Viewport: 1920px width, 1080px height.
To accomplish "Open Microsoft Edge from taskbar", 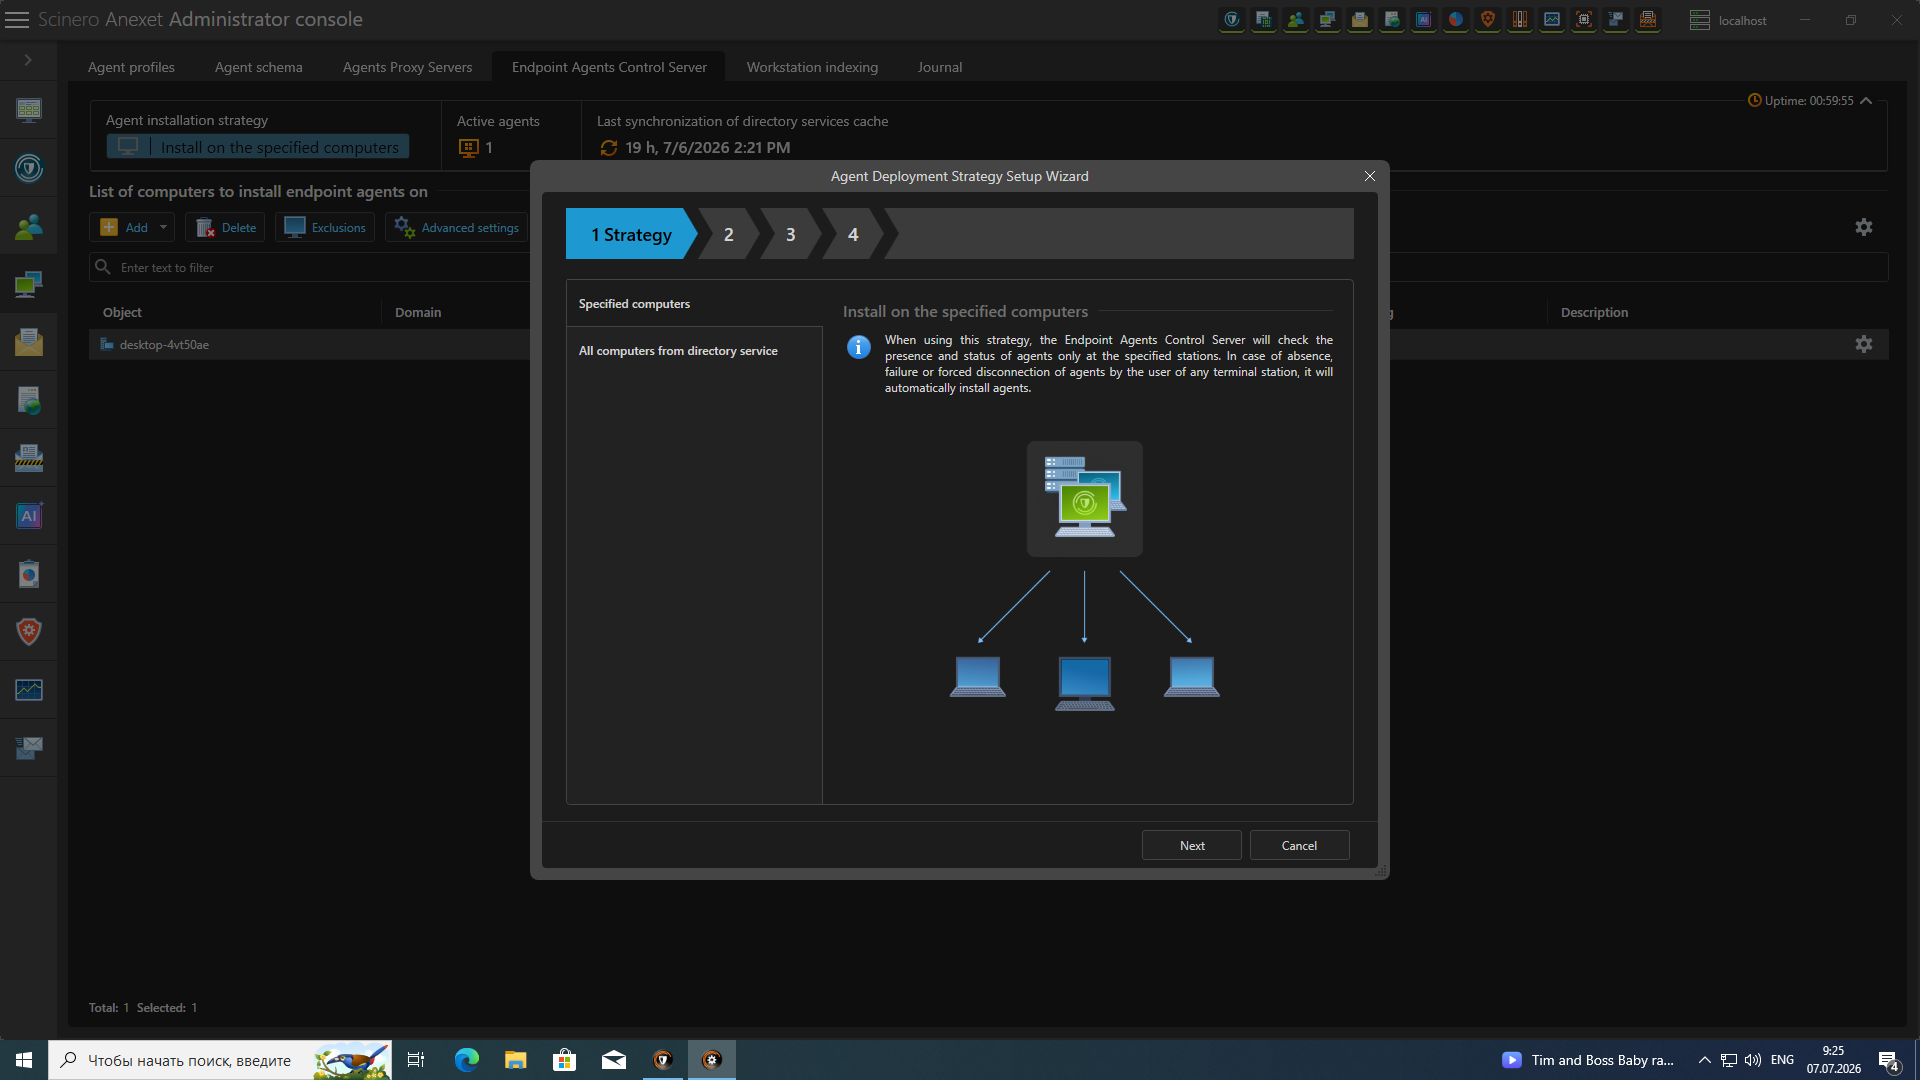I will 467,1060.
